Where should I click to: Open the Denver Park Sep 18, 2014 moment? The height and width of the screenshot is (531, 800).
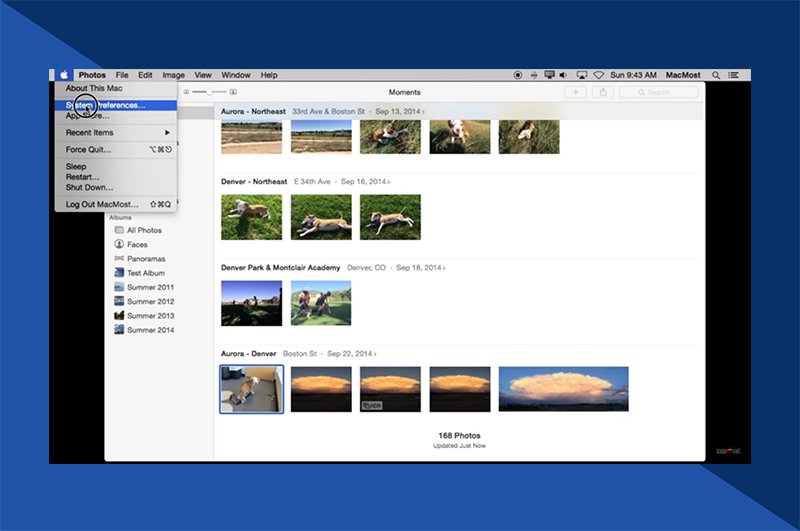[x=333, y=267]
